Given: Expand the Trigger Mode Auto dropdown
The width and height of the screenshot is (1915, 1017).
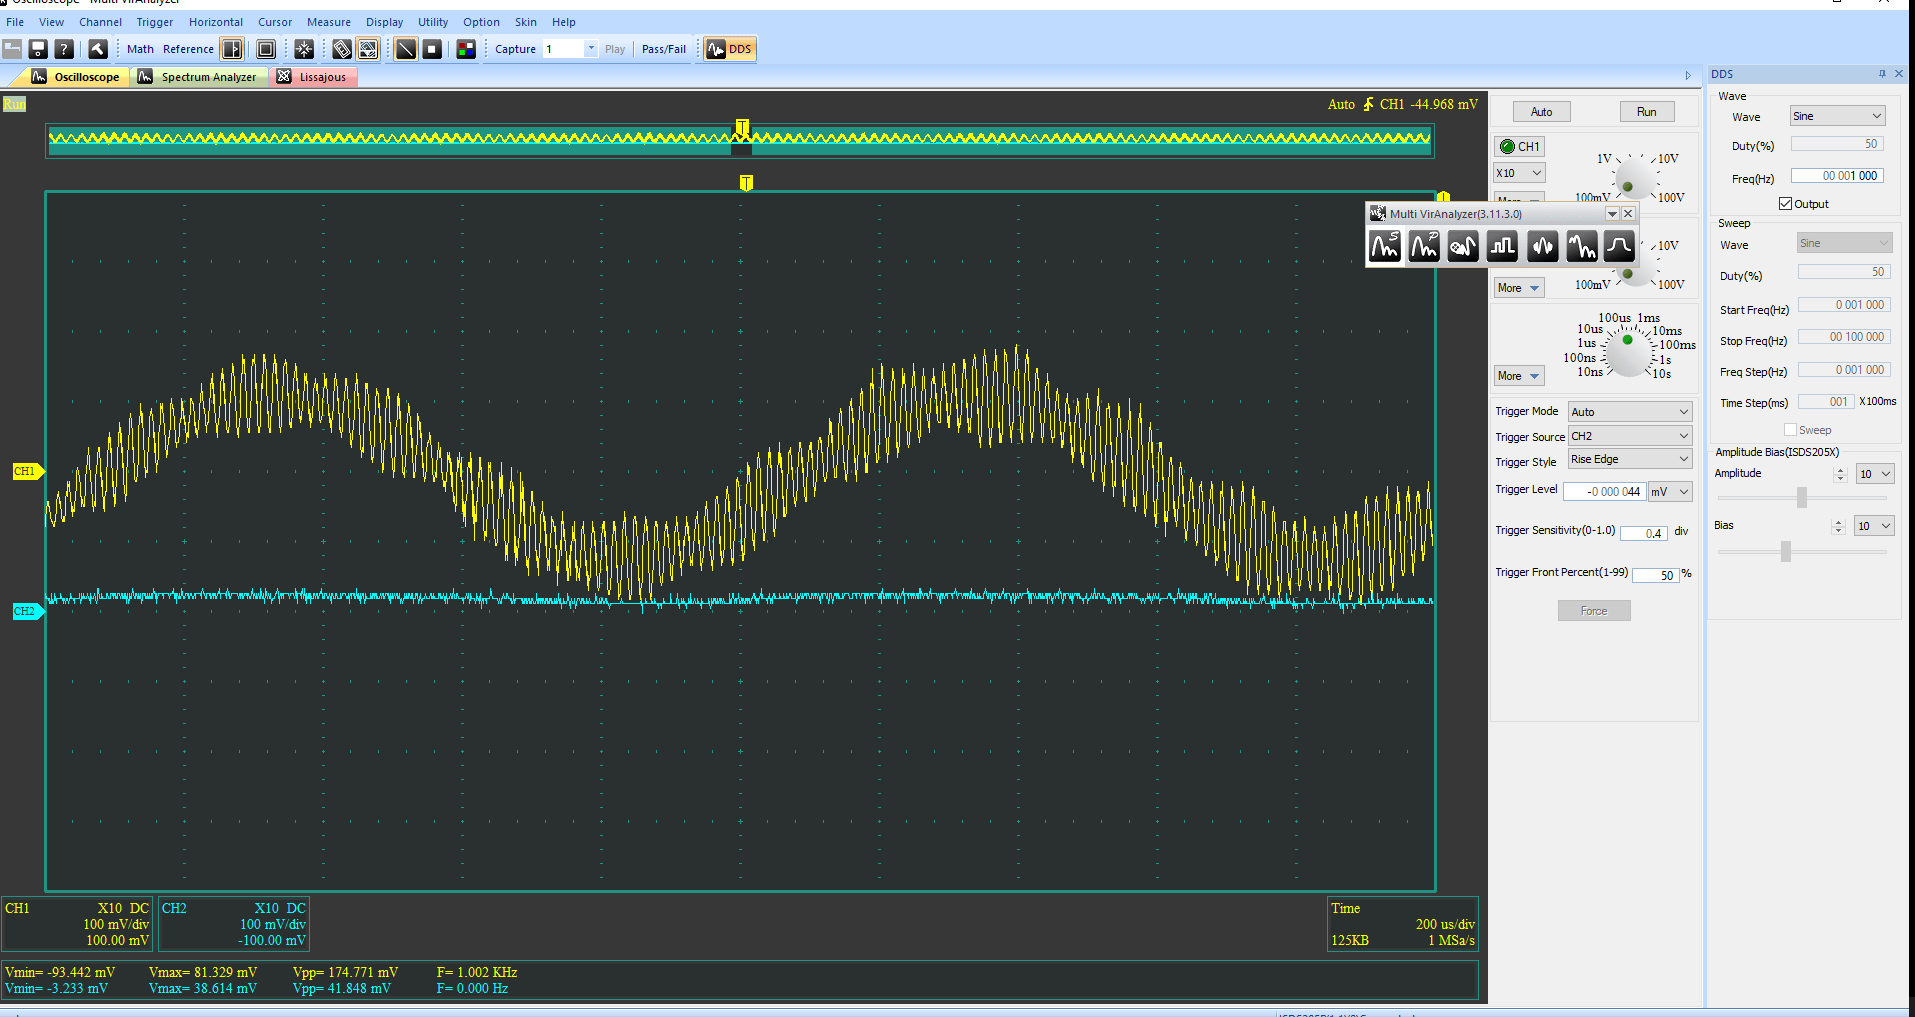Looking at the screenshot, I should point(1629,412).
